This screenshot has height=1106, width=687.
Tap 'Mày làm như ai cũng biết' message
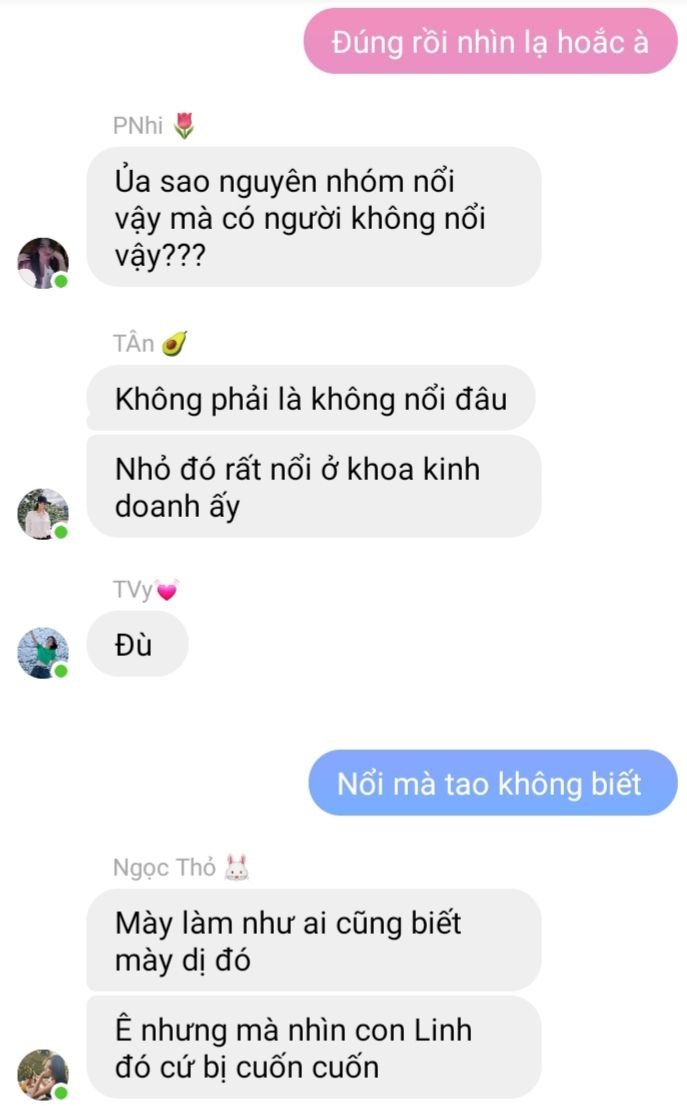click(x=314, y=941)
